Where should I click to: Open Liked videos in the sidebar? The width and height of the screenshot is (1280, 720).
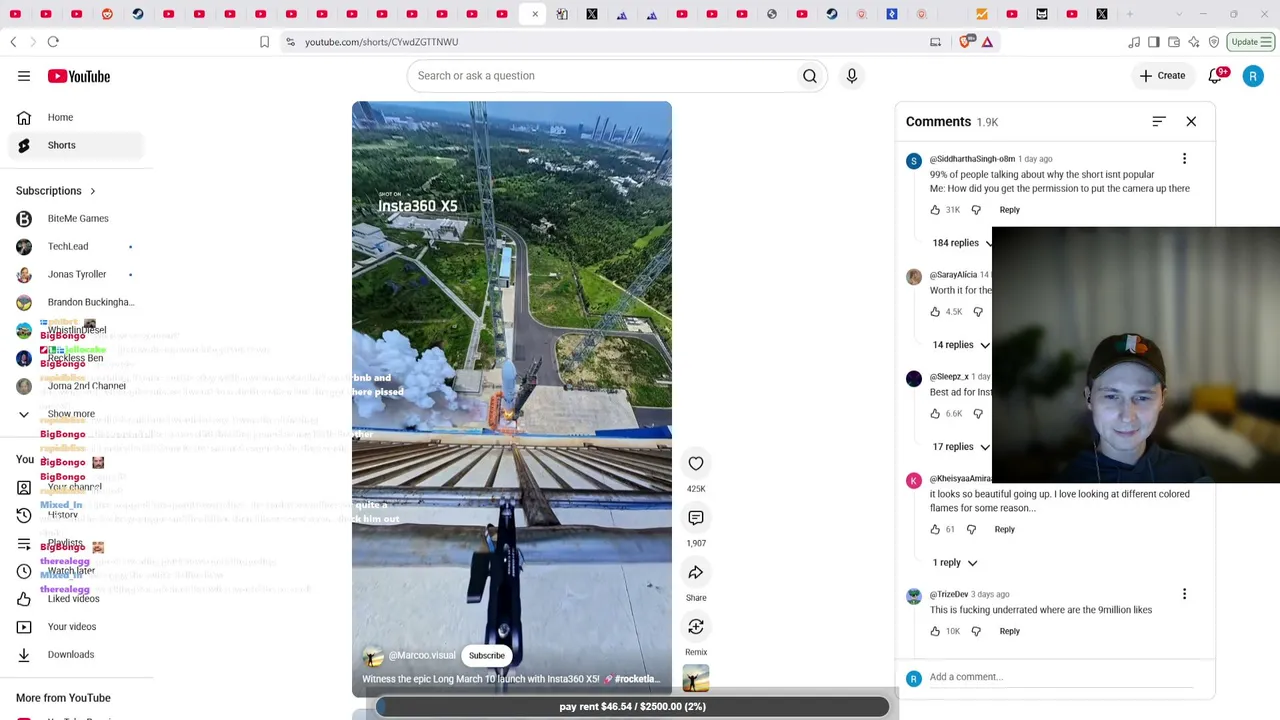click(x=77, y=599)
